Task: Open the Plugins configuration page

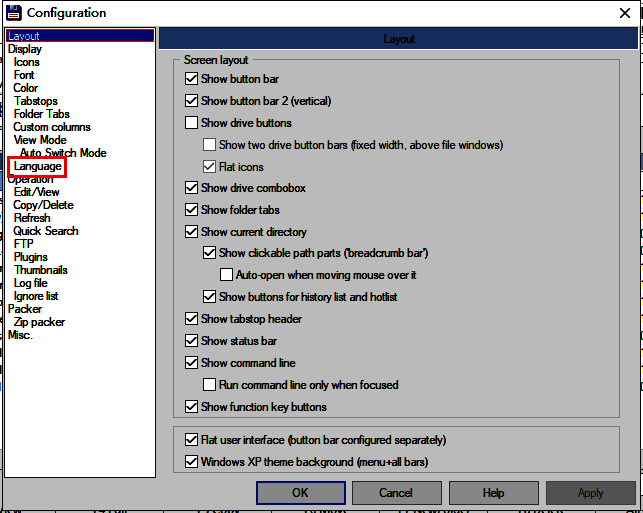Action: [30, 257]
